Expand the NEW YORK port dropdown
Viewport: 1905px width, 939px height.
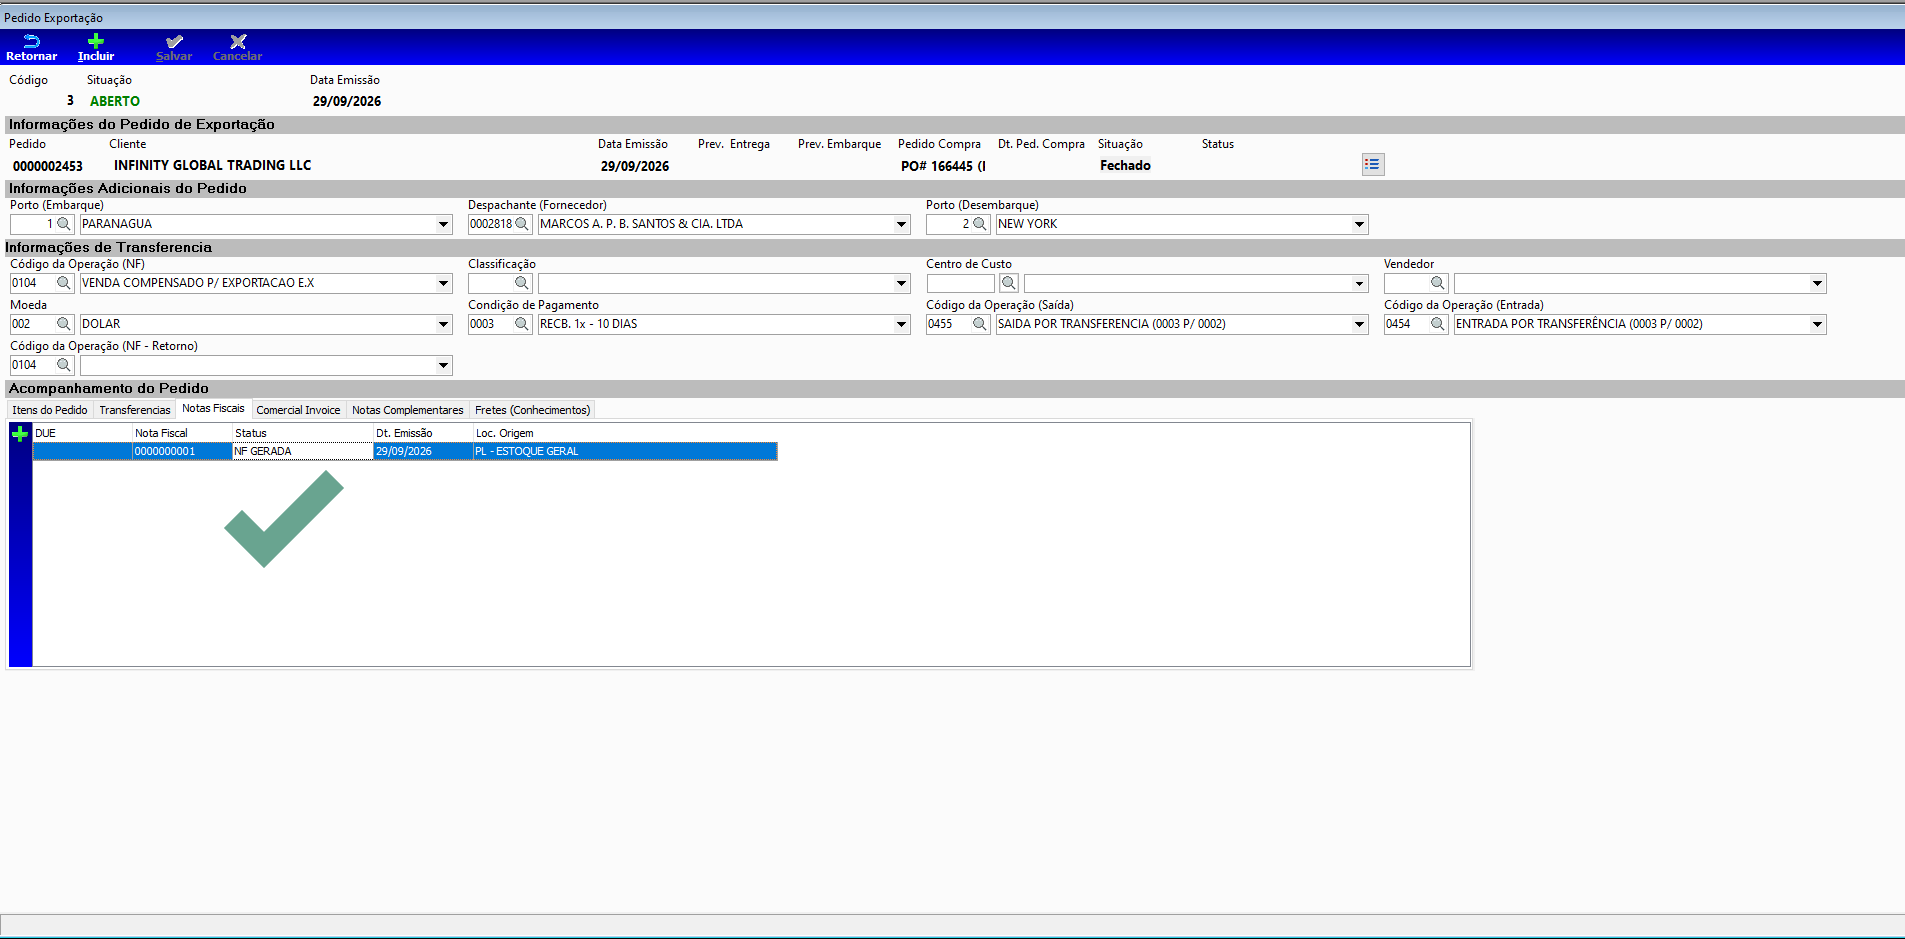1360,224
